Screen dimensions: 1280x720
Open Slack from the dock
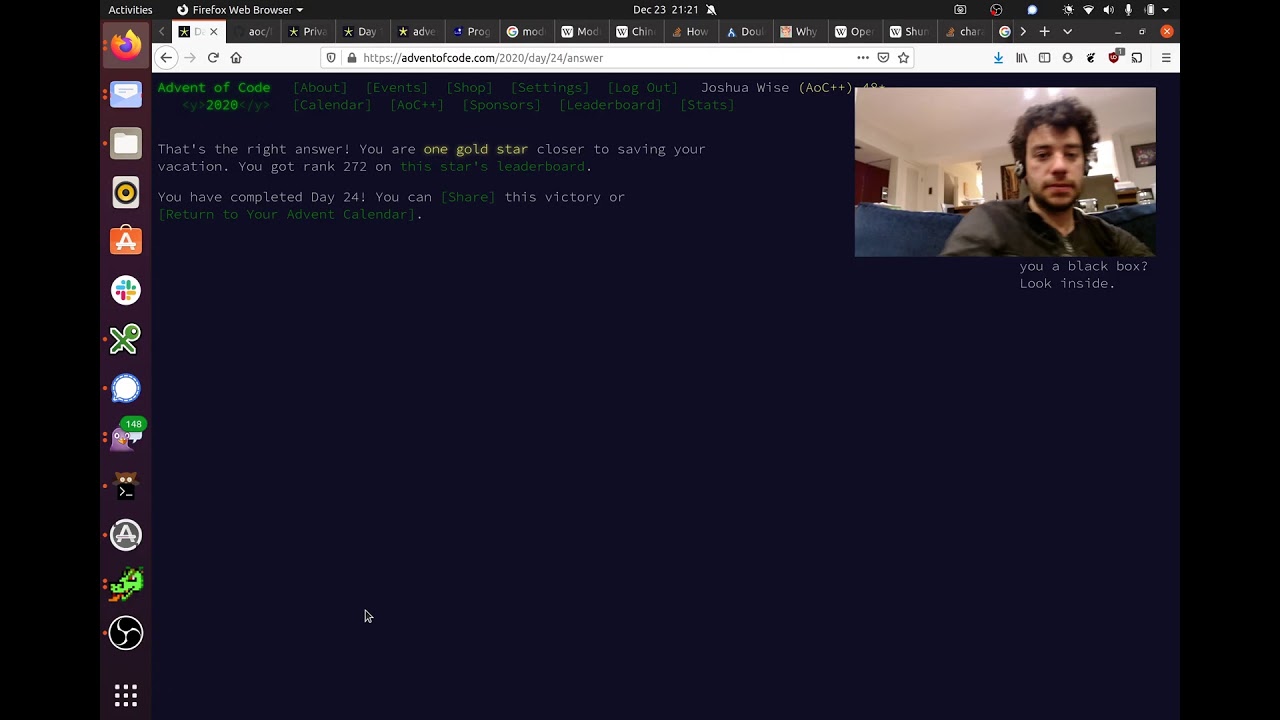click(x=126, y=290)
